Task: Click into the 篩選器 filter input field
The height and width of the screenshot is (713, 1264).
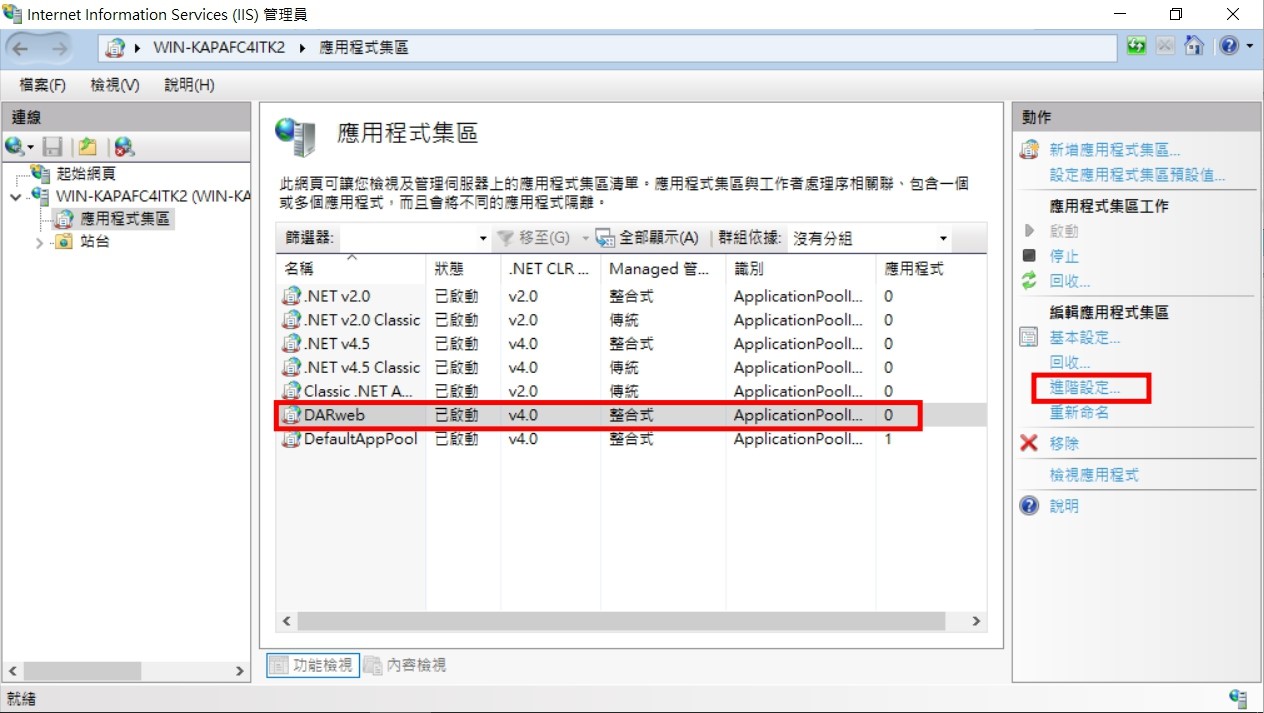Action: pos(407,238)
